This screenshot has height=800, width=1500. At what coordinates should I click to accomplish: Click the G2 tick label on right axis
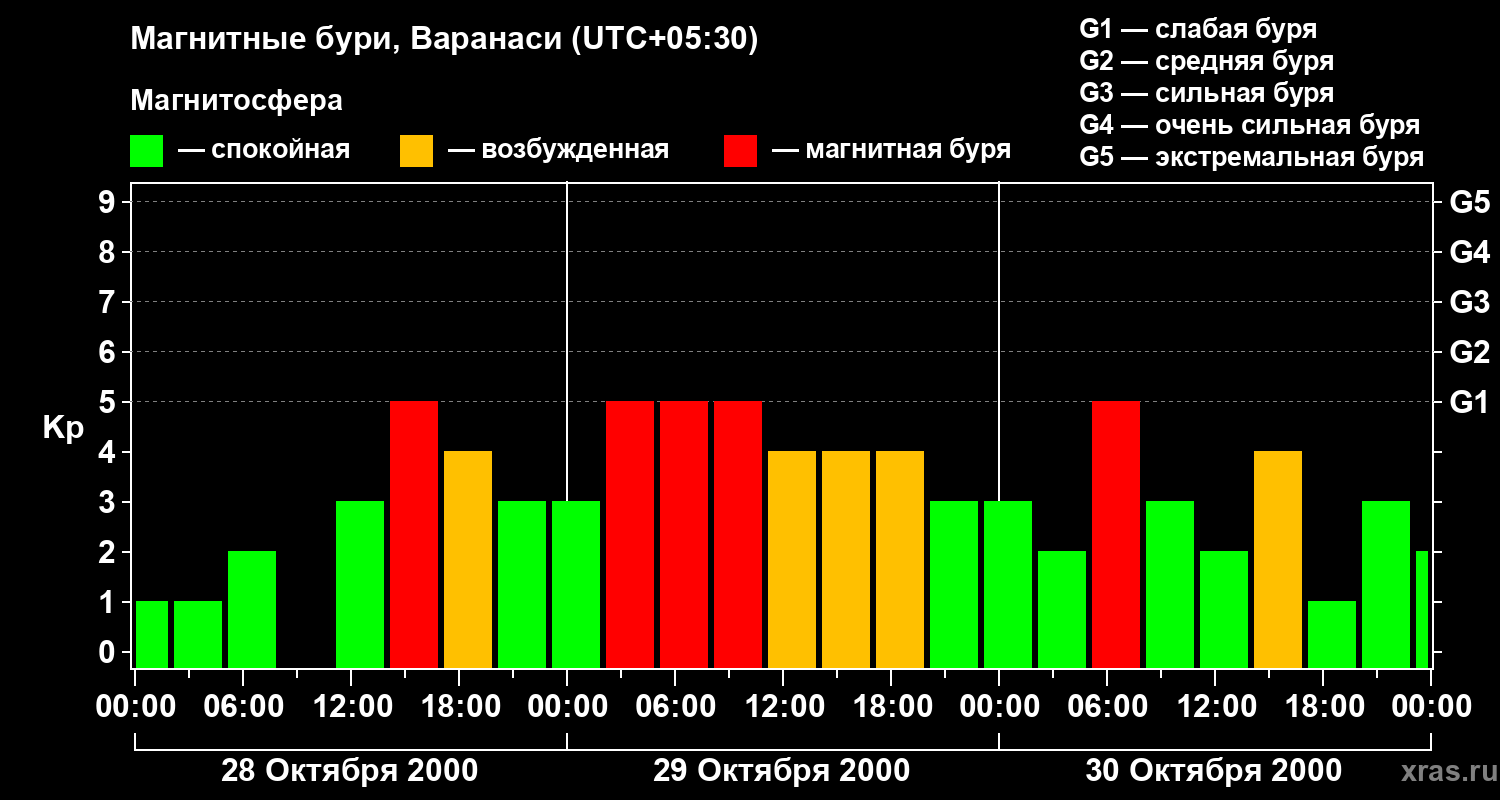[1469, 352]
